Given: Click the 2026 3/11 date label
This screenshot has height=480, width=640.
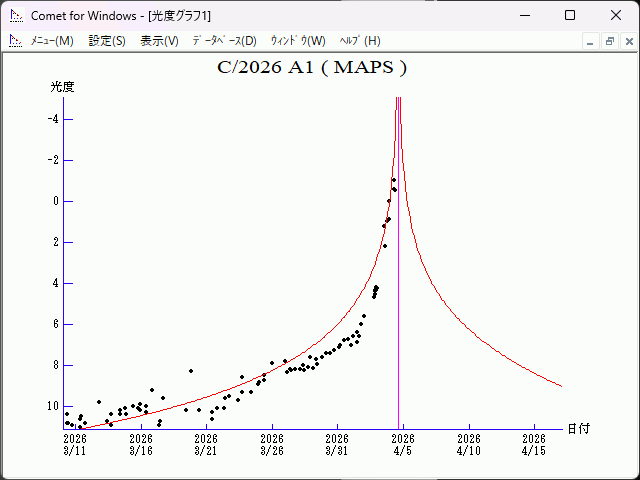Looking at the screenshot, I should pos(75,444).
